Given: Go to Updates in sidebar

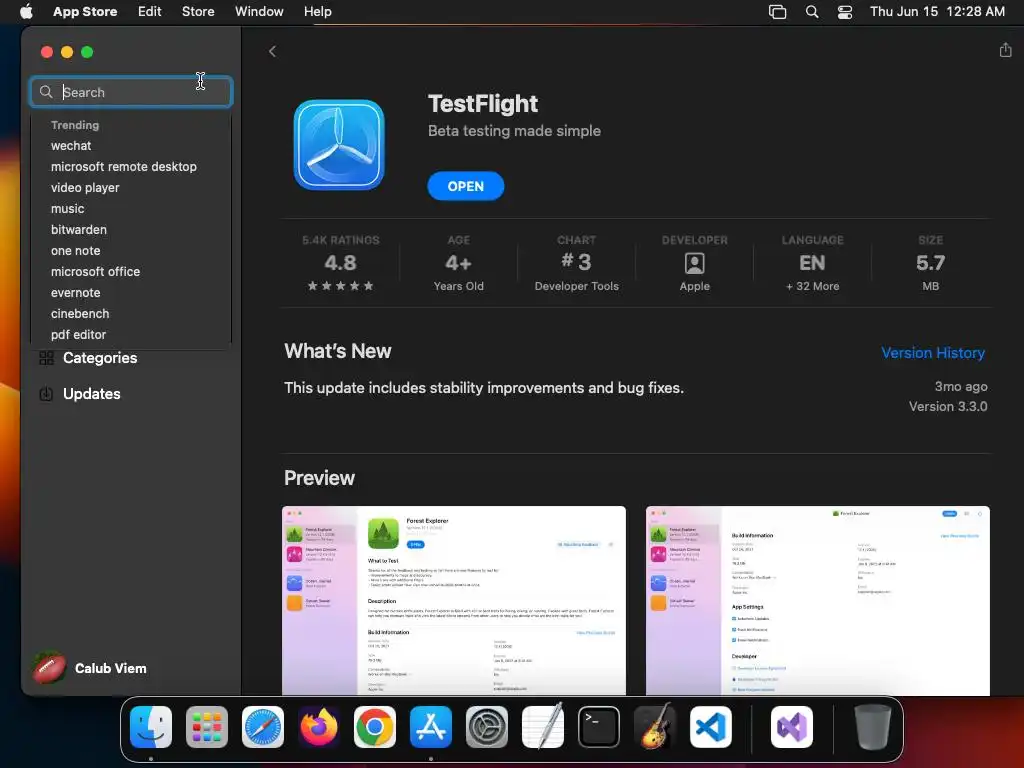Looking at the screenshot, I should pyautogui.click(x=91, y=394).
